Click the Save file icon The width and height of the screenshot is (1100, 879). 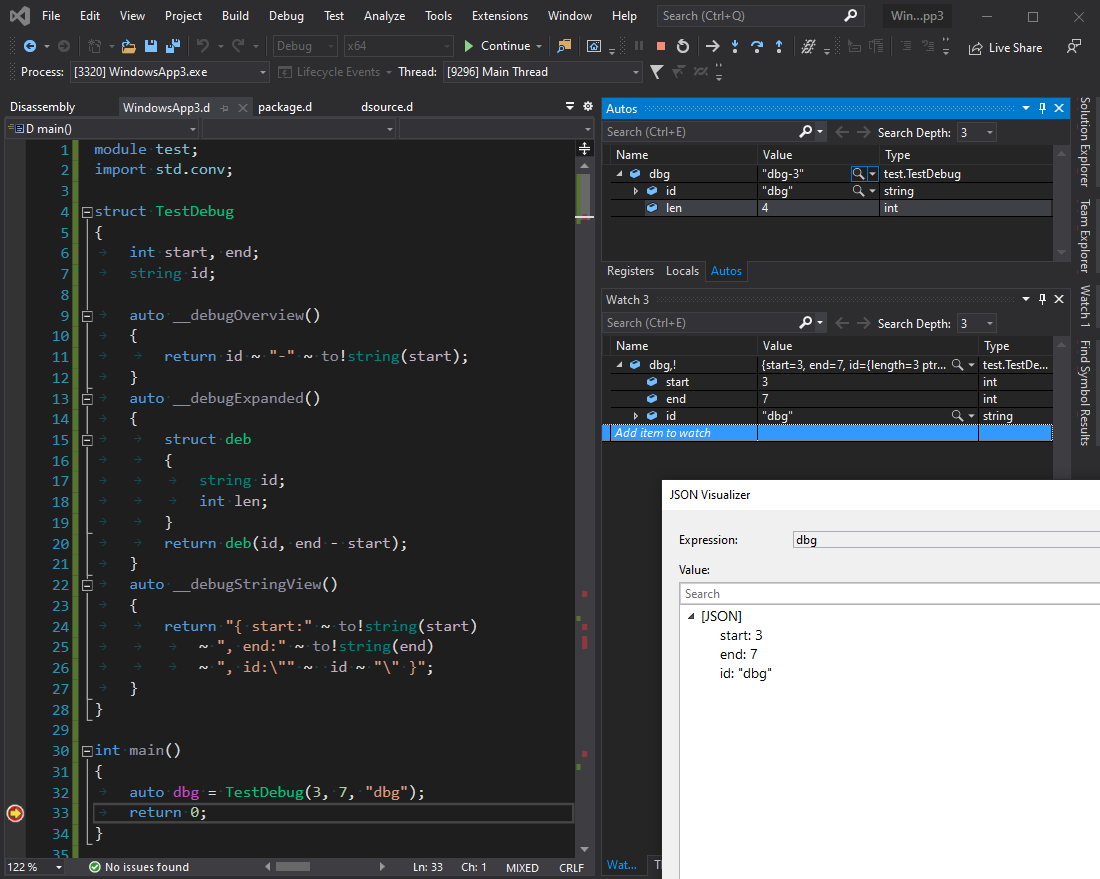[151, 46]
